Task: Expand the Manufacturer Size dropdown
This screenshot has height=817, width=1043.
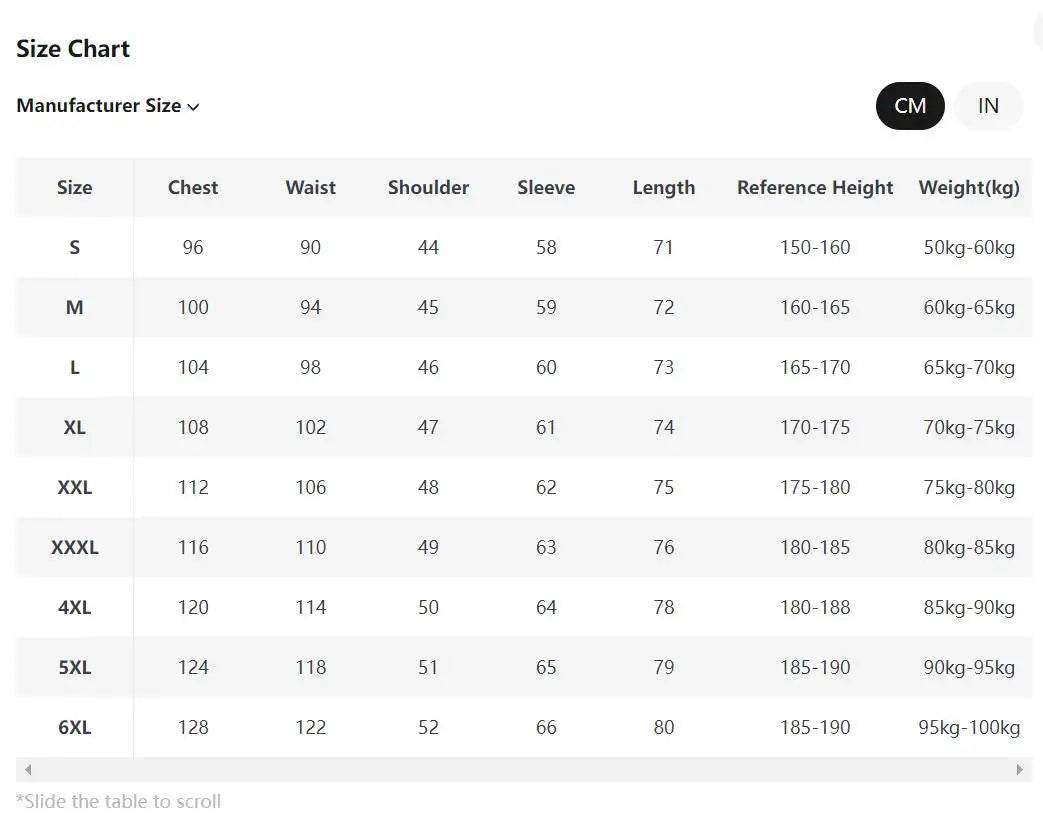Action: point(108,106)
